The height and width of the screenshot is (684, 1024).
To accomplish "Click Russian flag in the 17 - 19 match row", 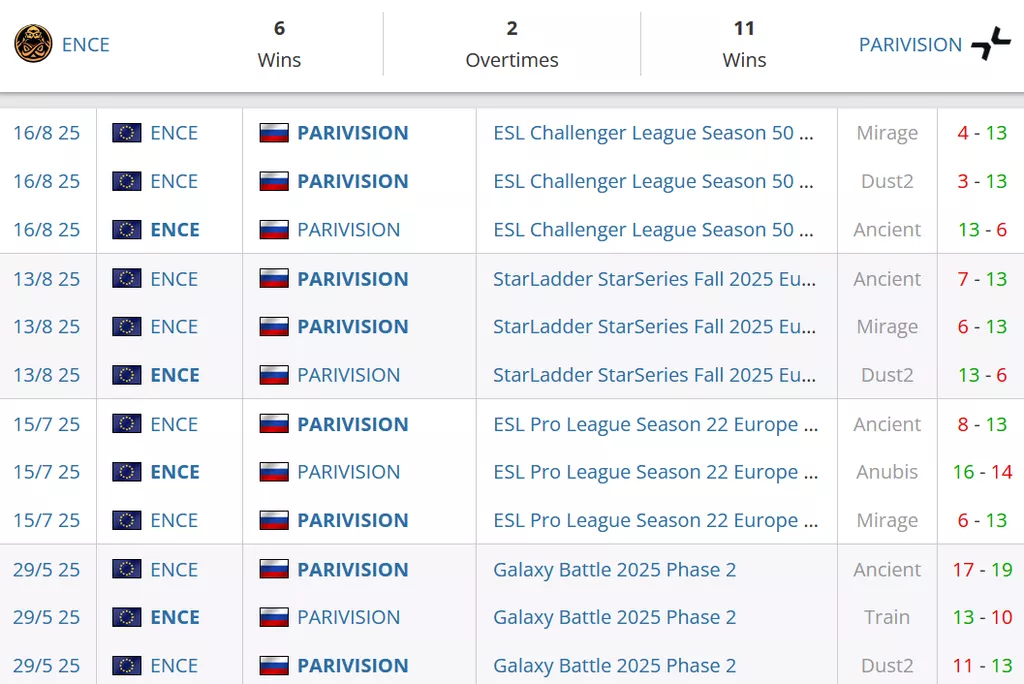I will coord(274,570).
